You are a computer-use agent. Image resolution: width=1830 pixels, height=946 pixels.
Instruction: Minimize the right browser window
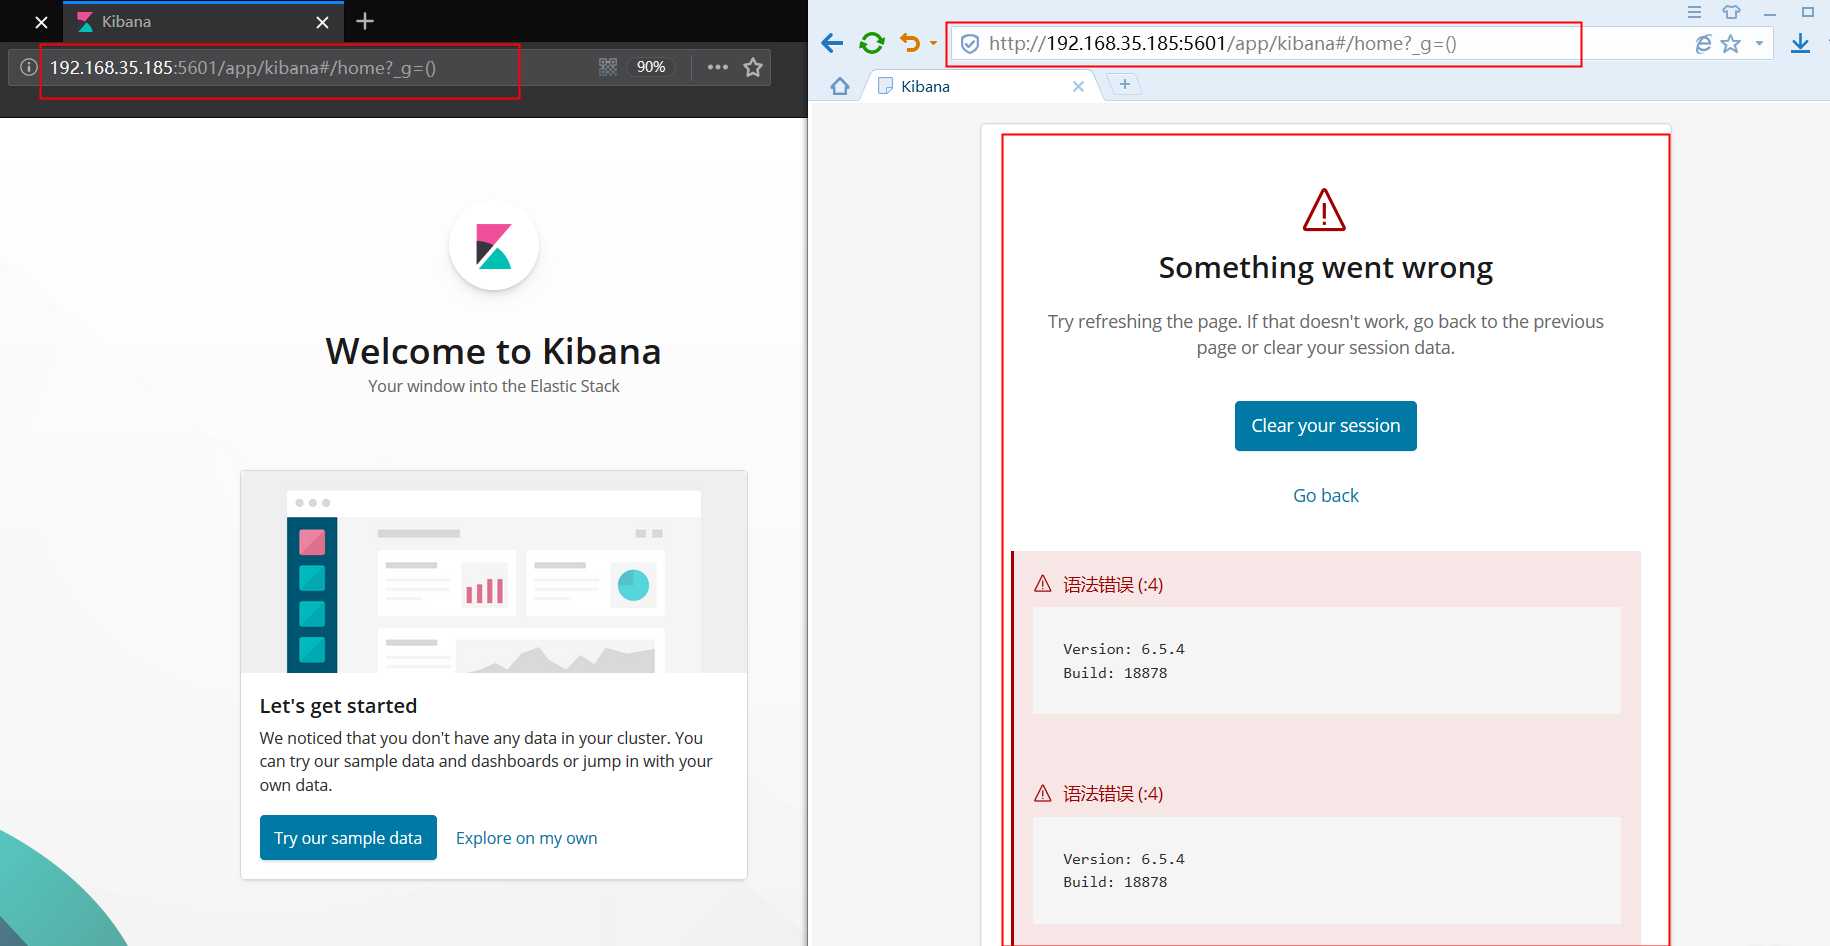tap(1769, 13)
